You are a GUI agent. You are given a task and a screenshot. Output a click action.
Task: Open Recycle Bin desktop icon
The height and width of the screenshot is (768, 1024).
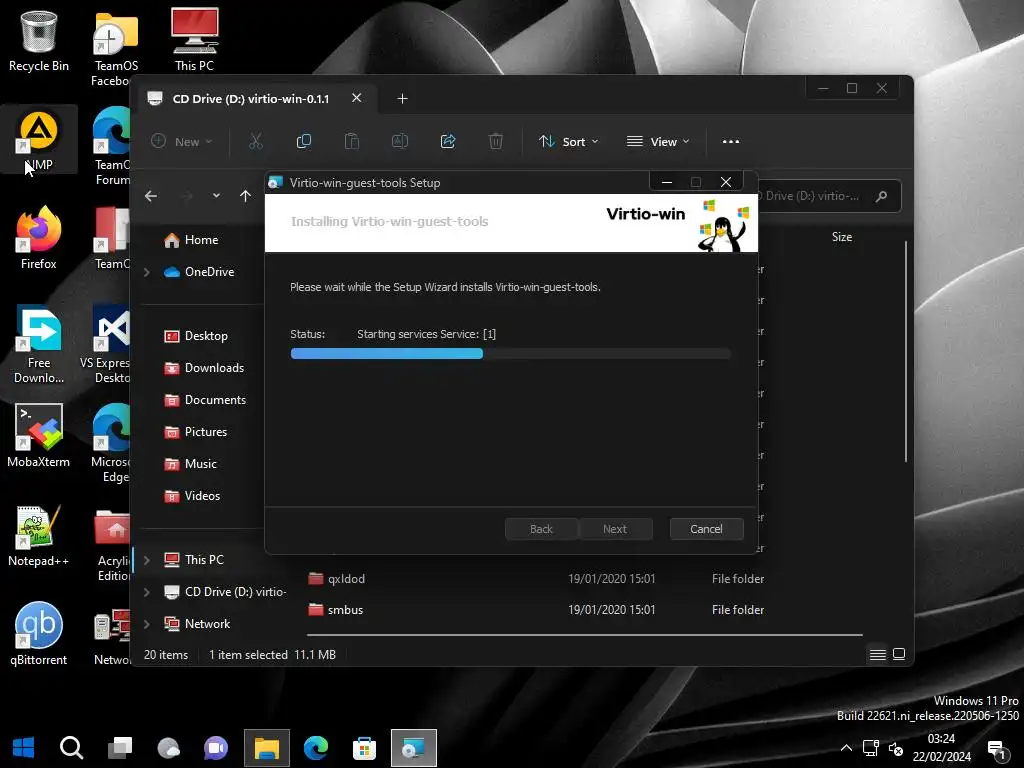coord(39,40)
